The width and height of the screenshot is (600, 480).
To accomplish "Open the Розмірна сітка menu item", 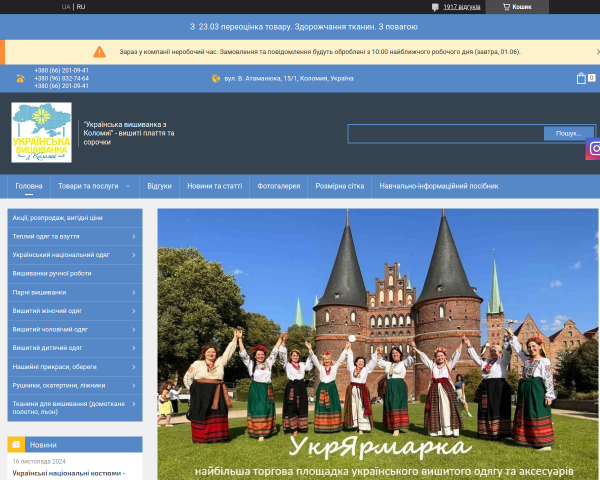I will (x=339, y=186).
